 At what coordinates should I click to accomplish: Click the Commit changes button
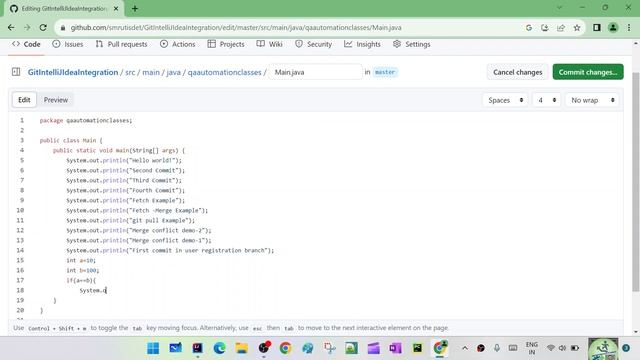pos(588,72)
